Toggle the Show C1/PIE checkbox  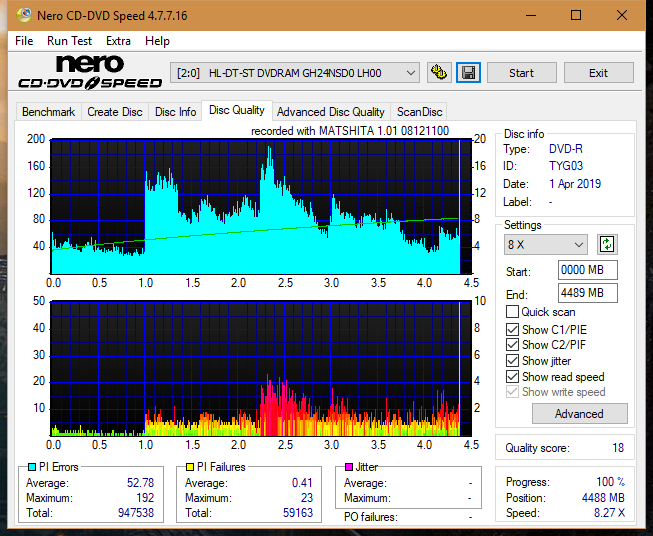[x=512, y=329]
